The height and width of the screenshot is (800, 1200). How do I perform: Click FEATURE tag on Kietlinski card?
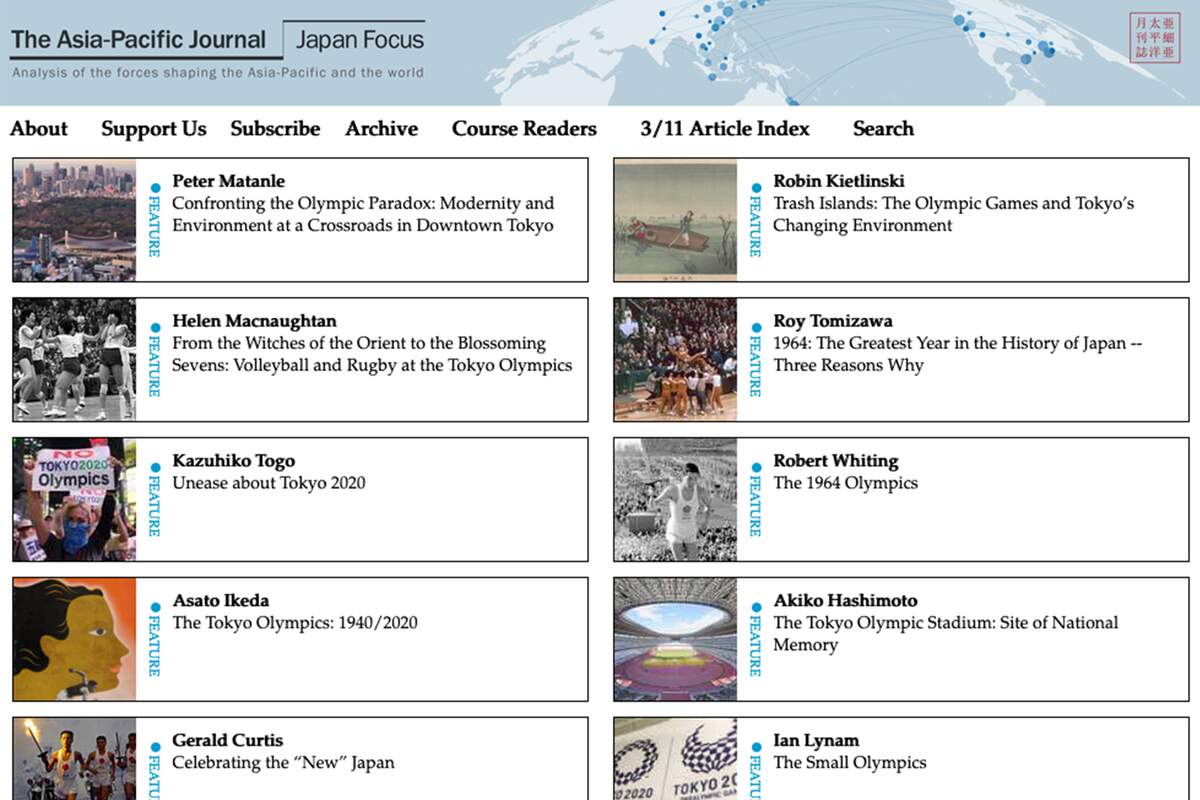[x=756, y=221]
